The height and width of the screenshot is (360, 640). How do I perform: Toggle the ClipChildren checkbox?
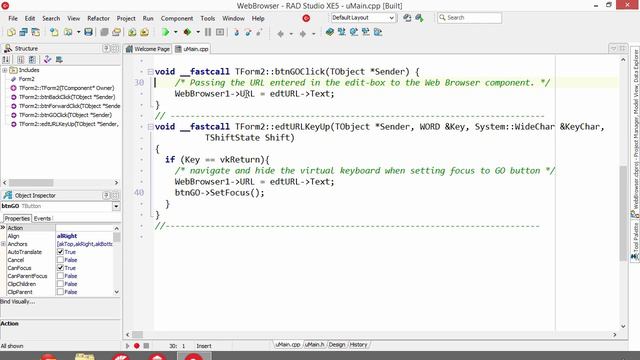click(60, 284)
